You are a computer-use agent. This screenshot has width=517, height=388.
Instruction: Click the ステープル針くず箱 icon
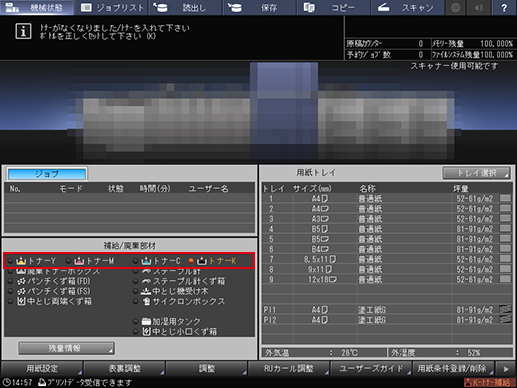pos(146,281)
